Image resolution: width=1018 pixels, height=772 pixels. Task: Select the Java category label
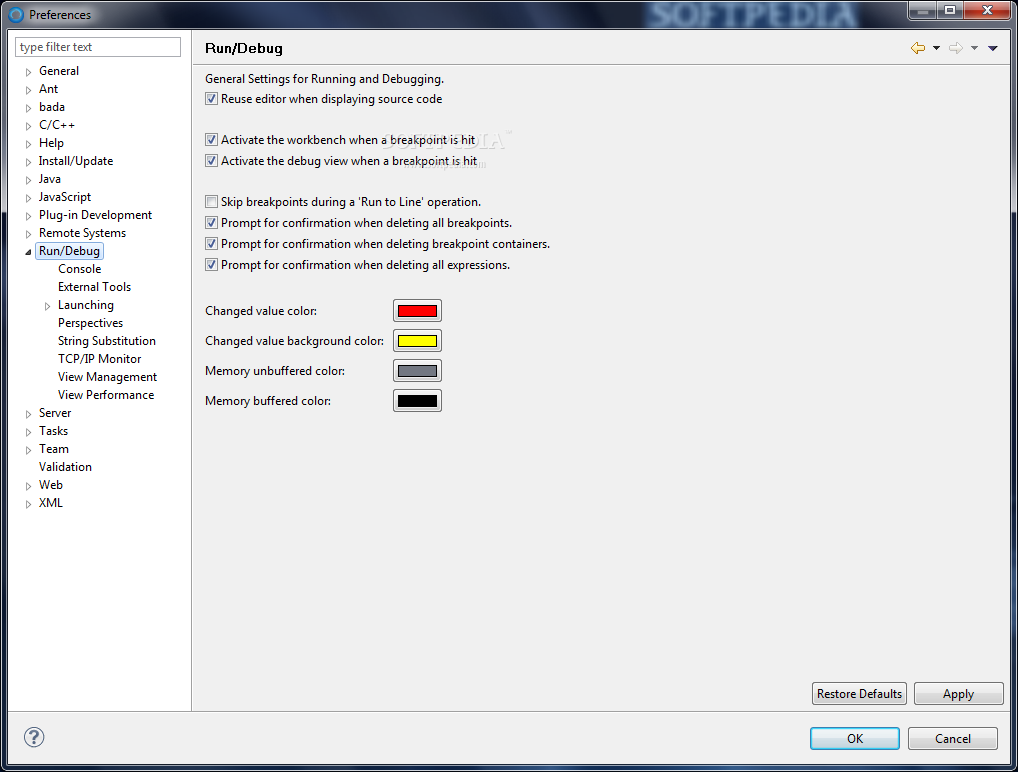coord(49,179)
